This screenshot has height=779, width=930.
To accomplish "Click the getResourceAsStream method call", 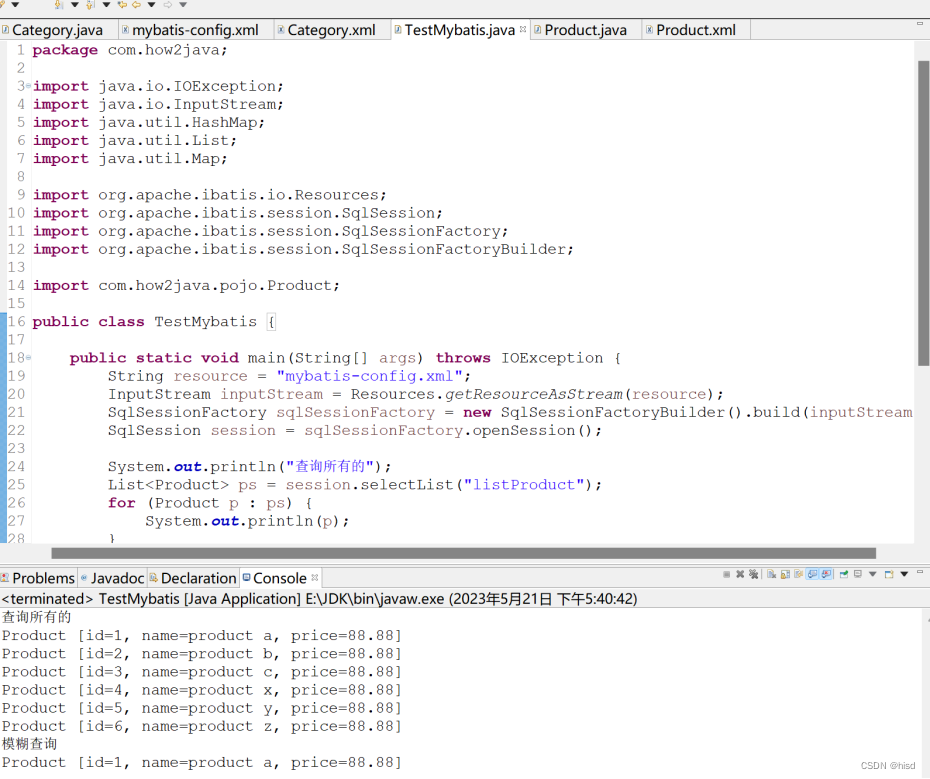I will coord(533,394).
